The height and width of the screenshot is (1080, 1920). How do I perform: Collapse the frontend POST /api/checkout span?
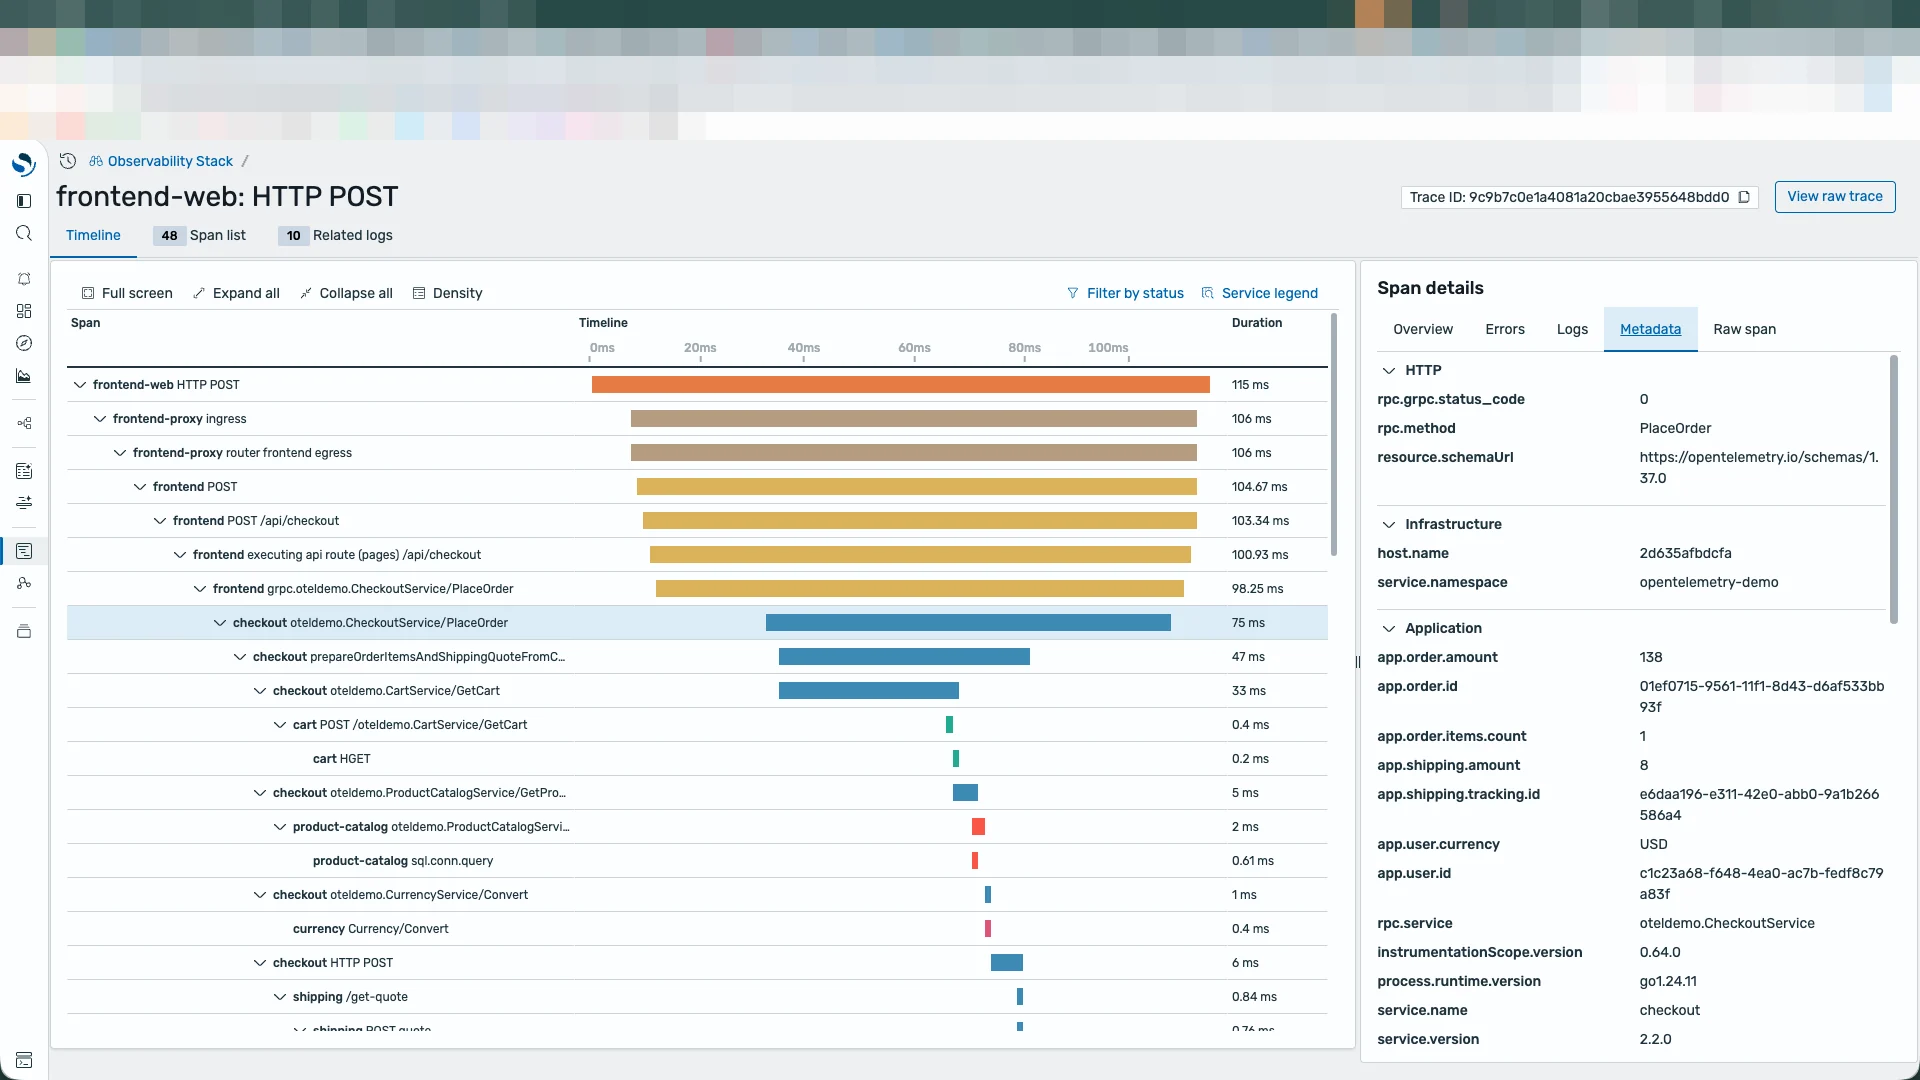pyautogui.click(x=160, y=521)
